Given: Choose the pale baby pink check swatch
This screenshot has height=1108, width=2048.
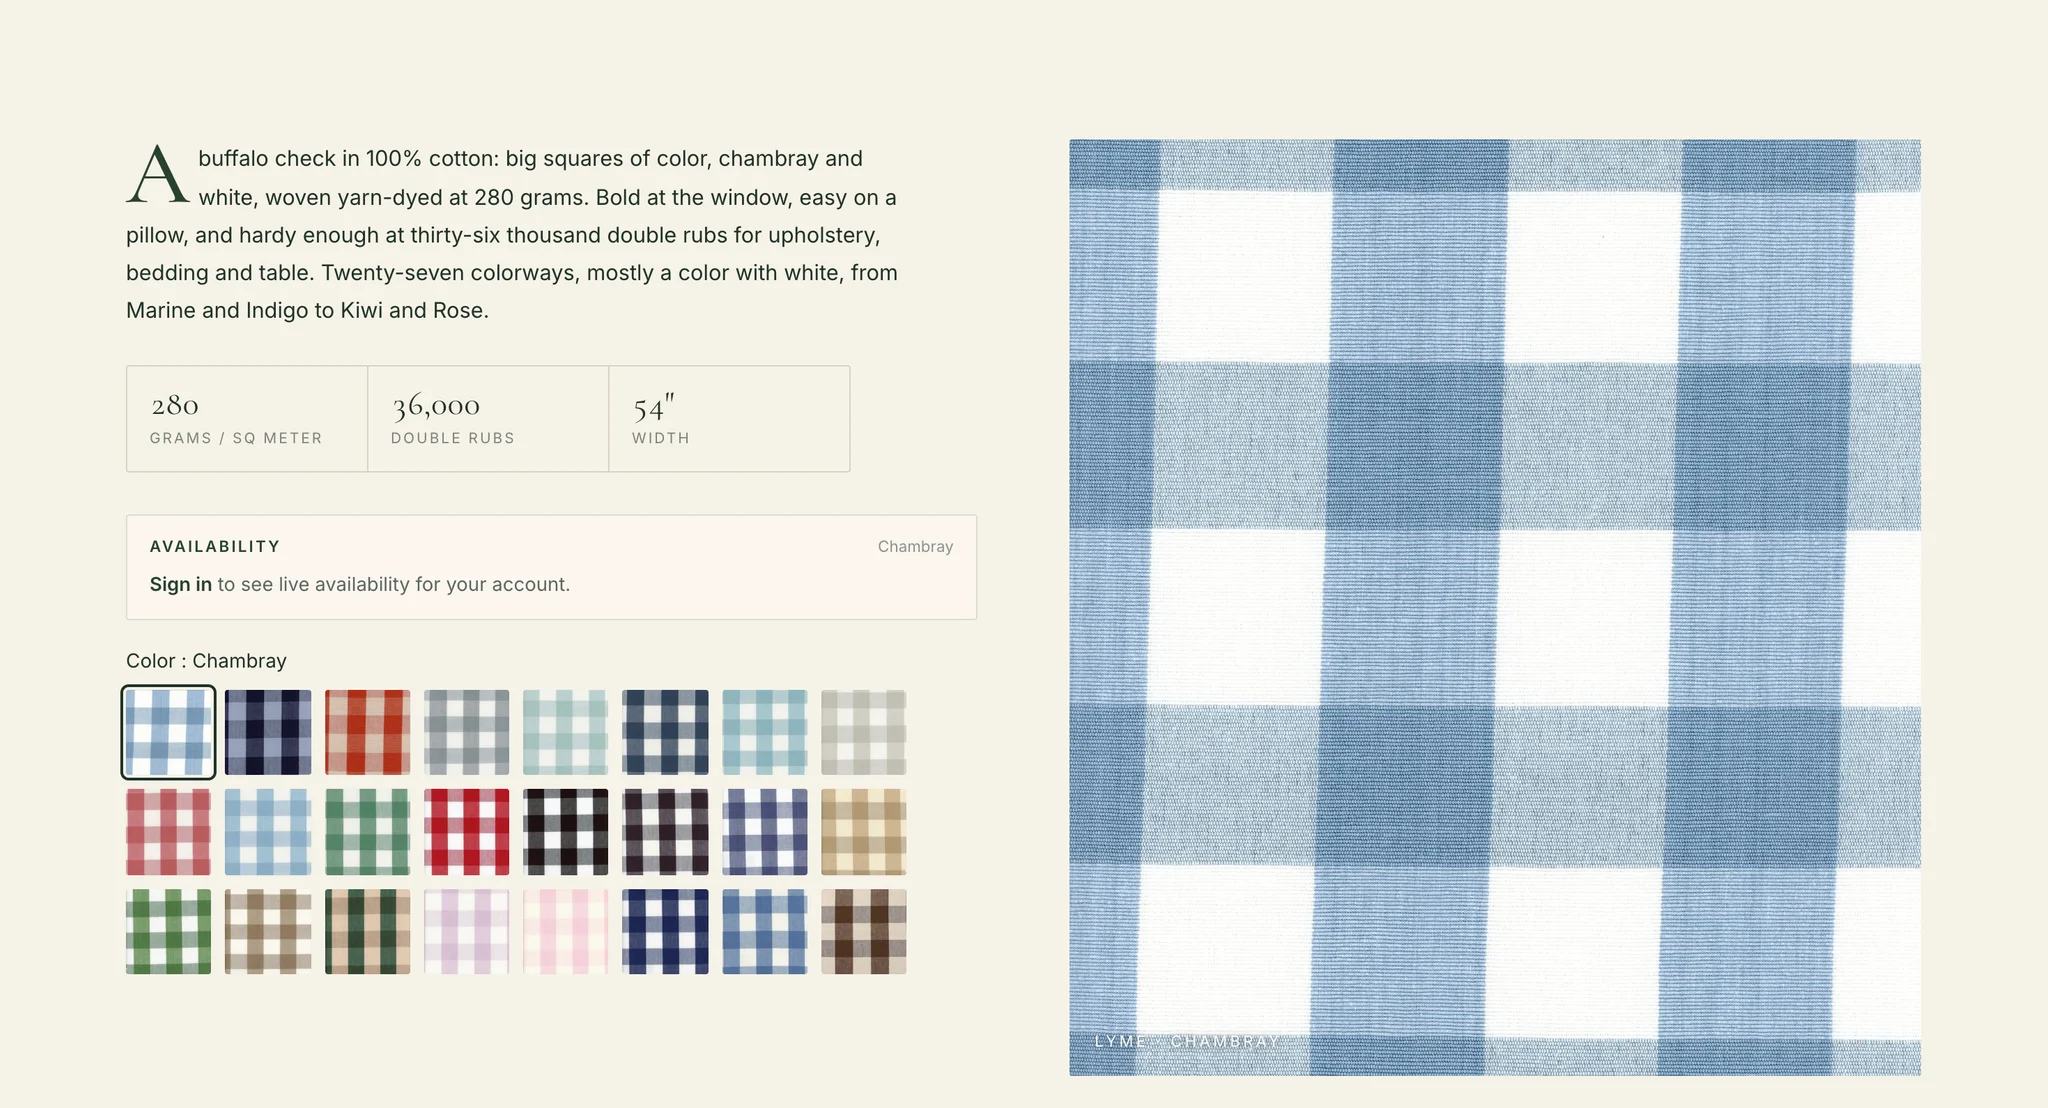Looking at the screenshot, I should point(565,931).
